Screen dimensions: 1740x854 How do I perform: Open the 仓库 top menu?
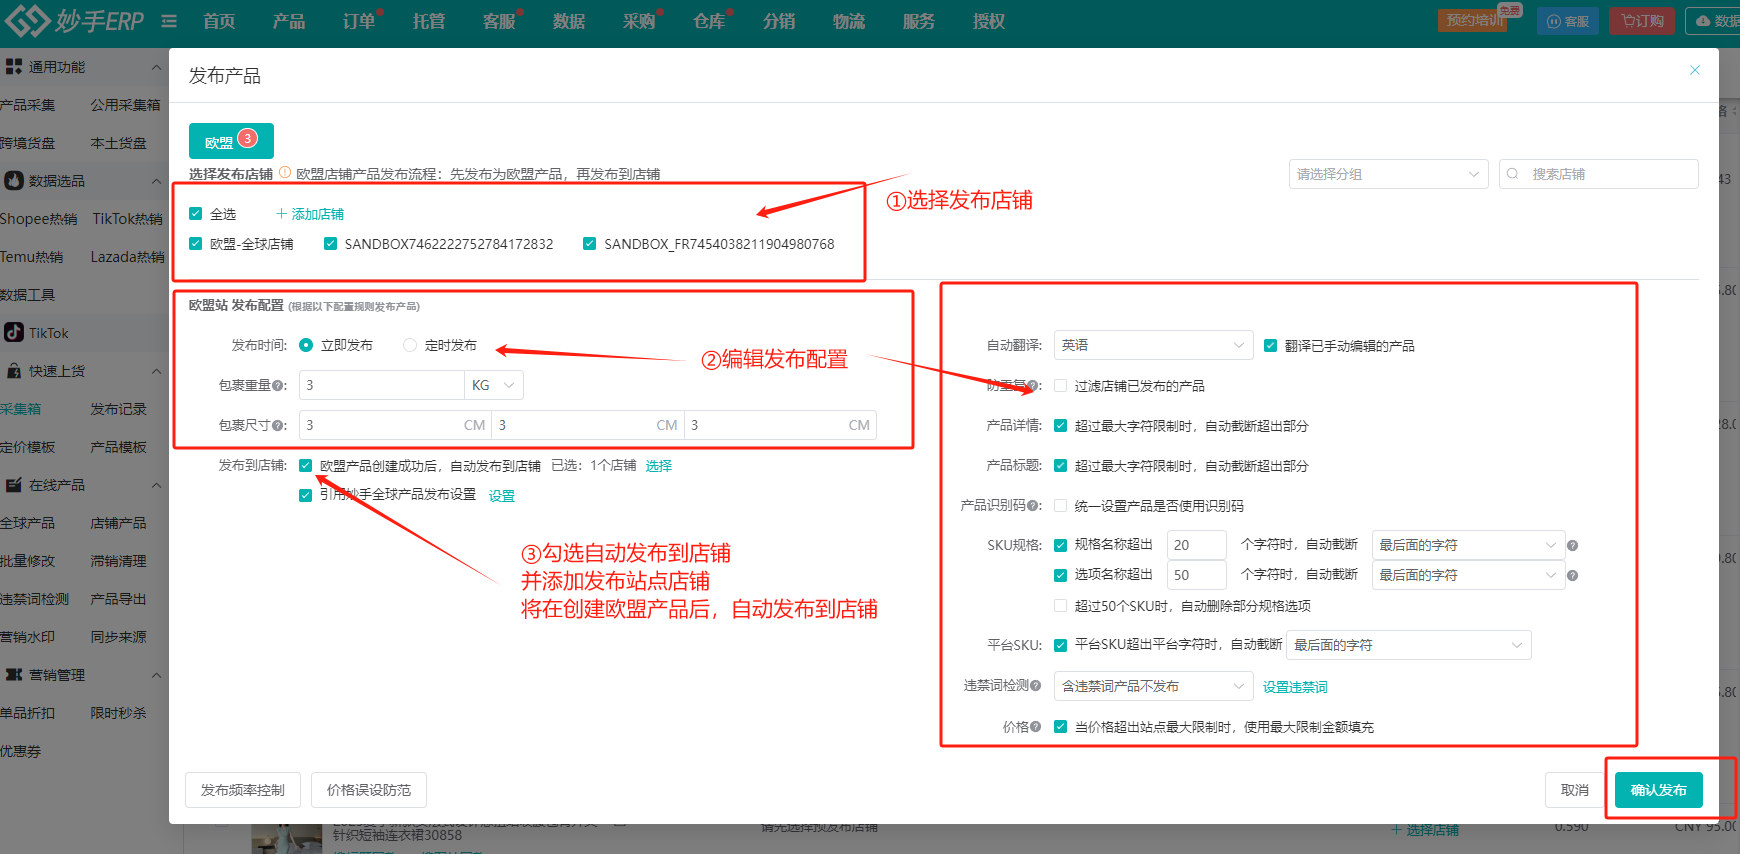point(709,21)
